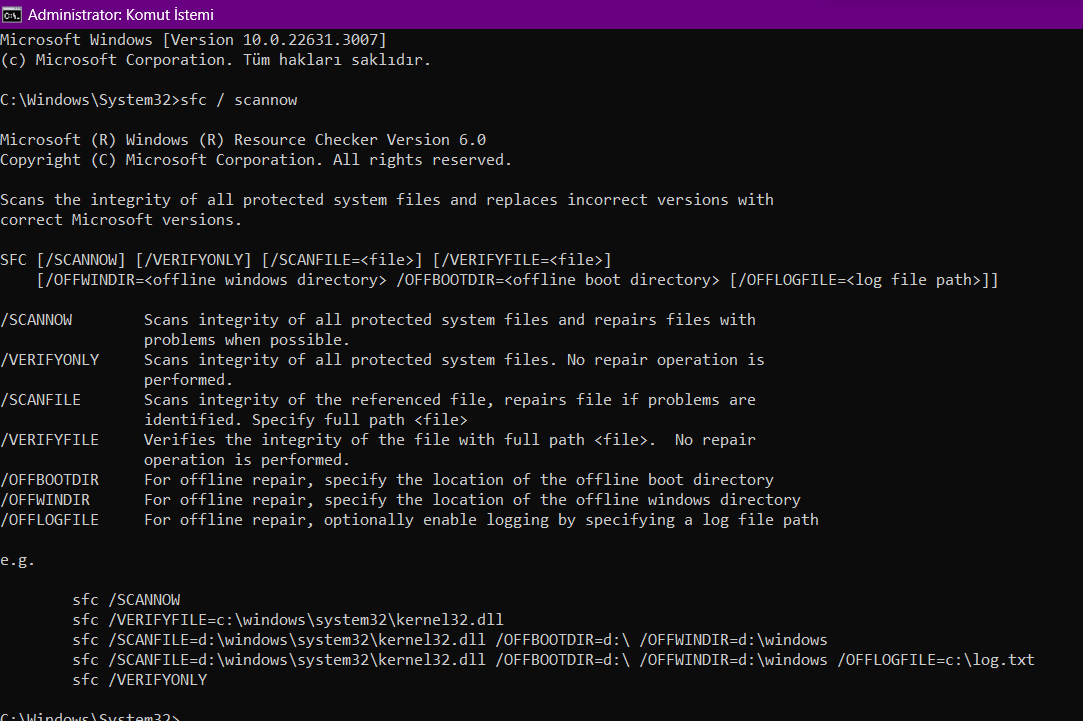
Task: Click the /OFFBOOTDIR entry in the options list
Action: [x=49, y=480]
